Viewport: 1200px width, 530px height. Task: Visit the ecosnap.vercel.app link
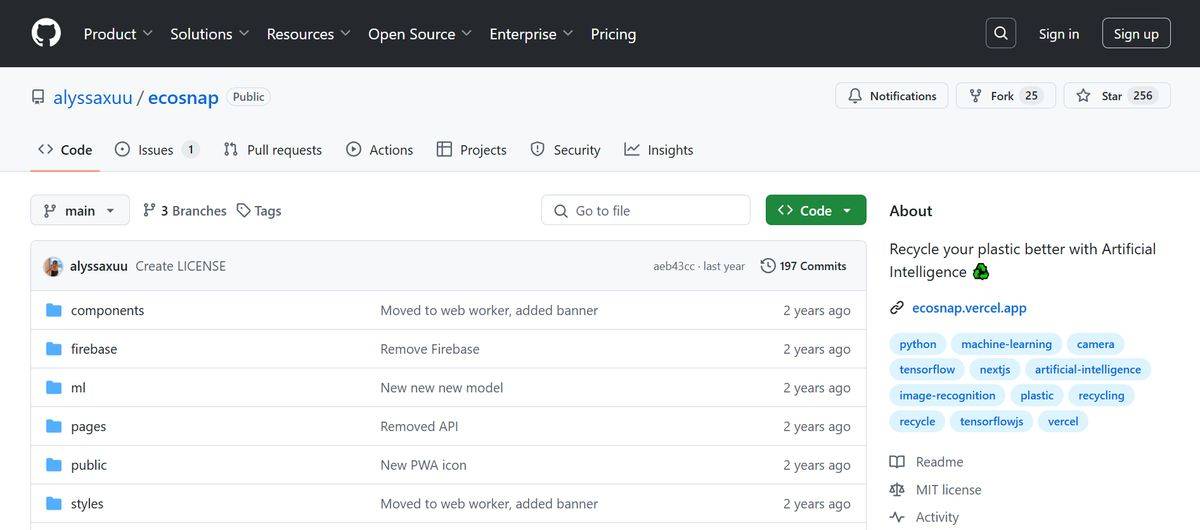pos(969,308)
